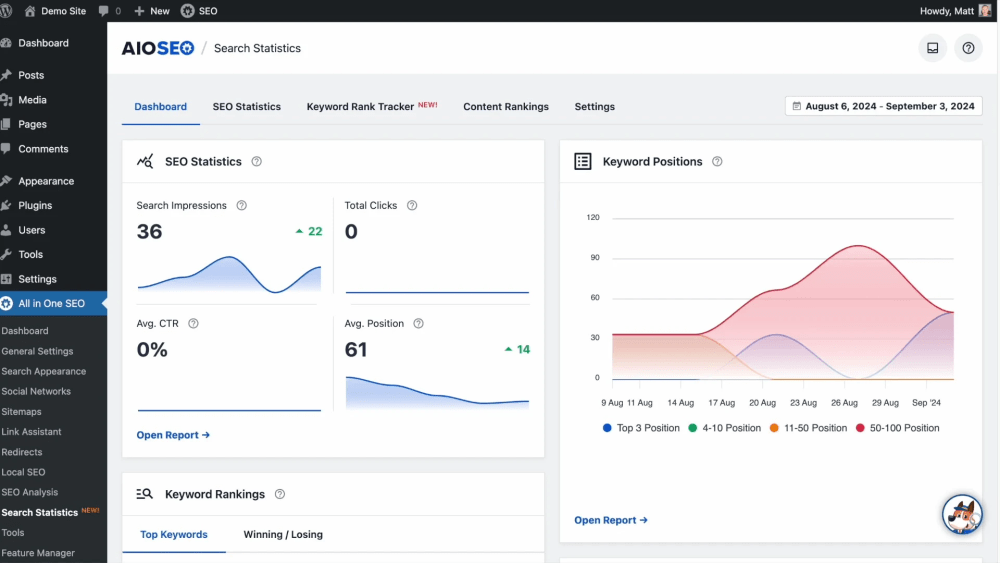Open the help circle icon in header

pyautogui.click(x=968, y=48)
